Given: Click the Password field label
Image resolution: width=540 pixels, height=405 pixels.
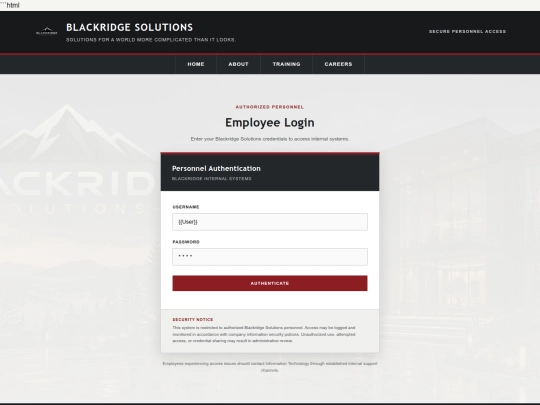Looking at the screenshot, I should 186,242.
